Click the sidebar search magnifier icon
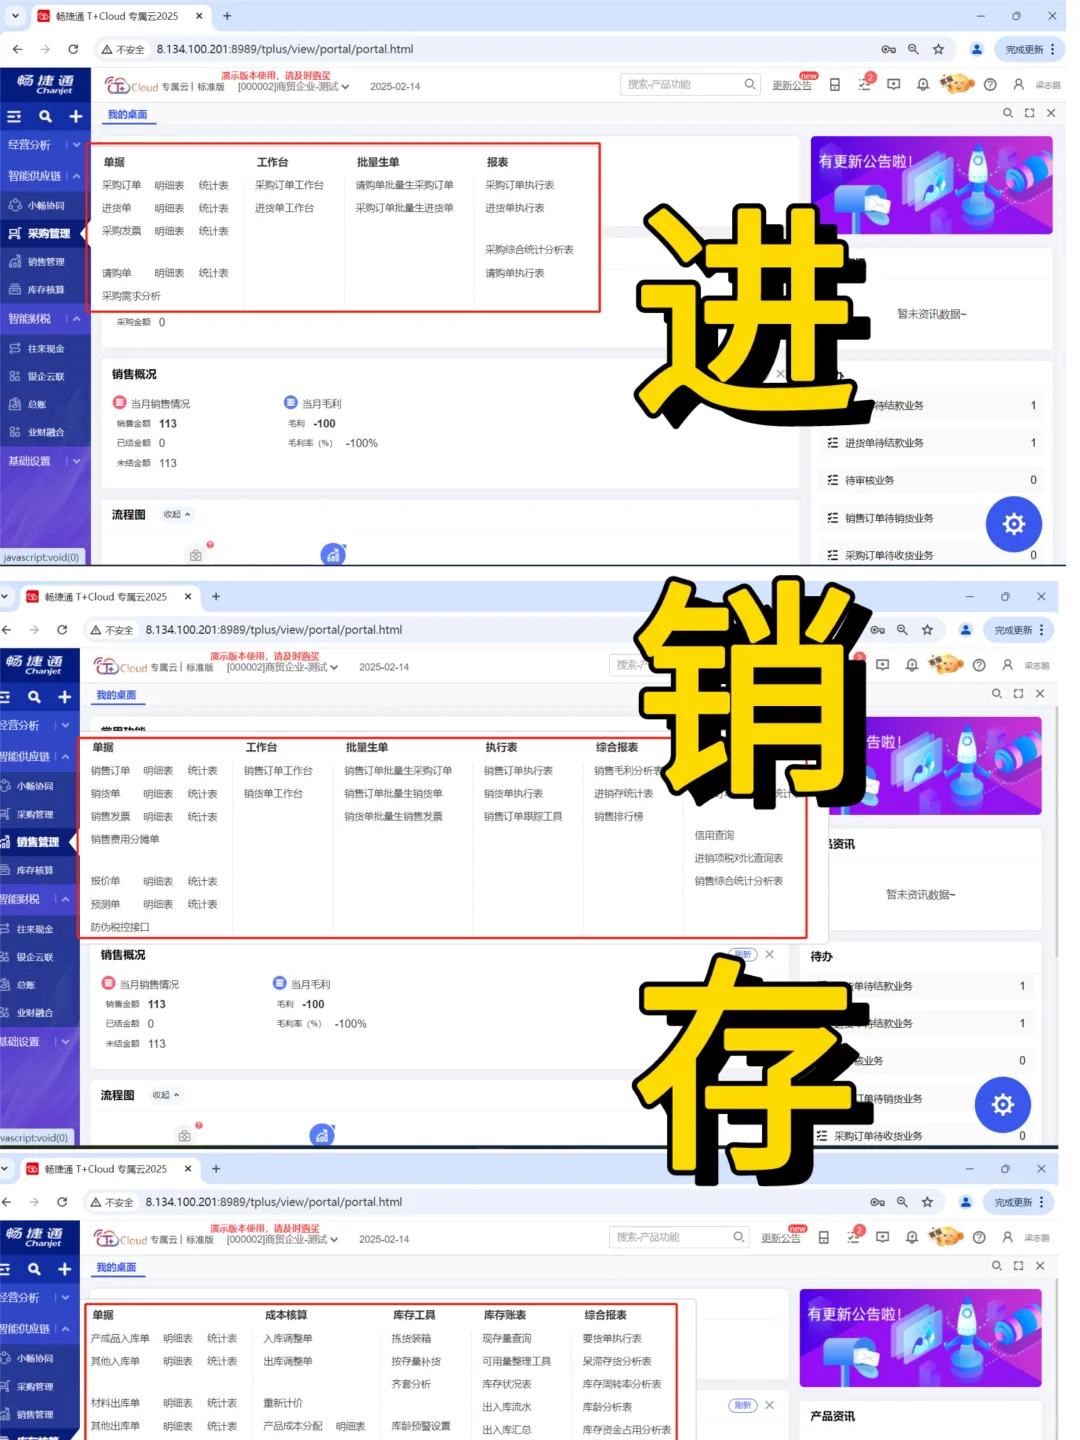 click(x=45, y=116)
